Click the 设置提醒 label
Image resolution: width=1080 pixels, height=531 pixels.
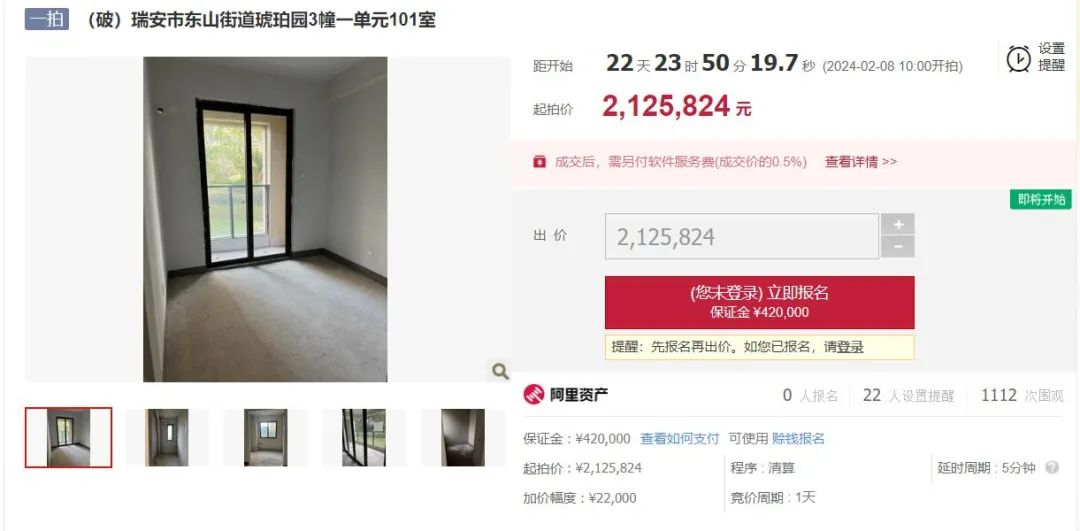[x=1051, y=57]
